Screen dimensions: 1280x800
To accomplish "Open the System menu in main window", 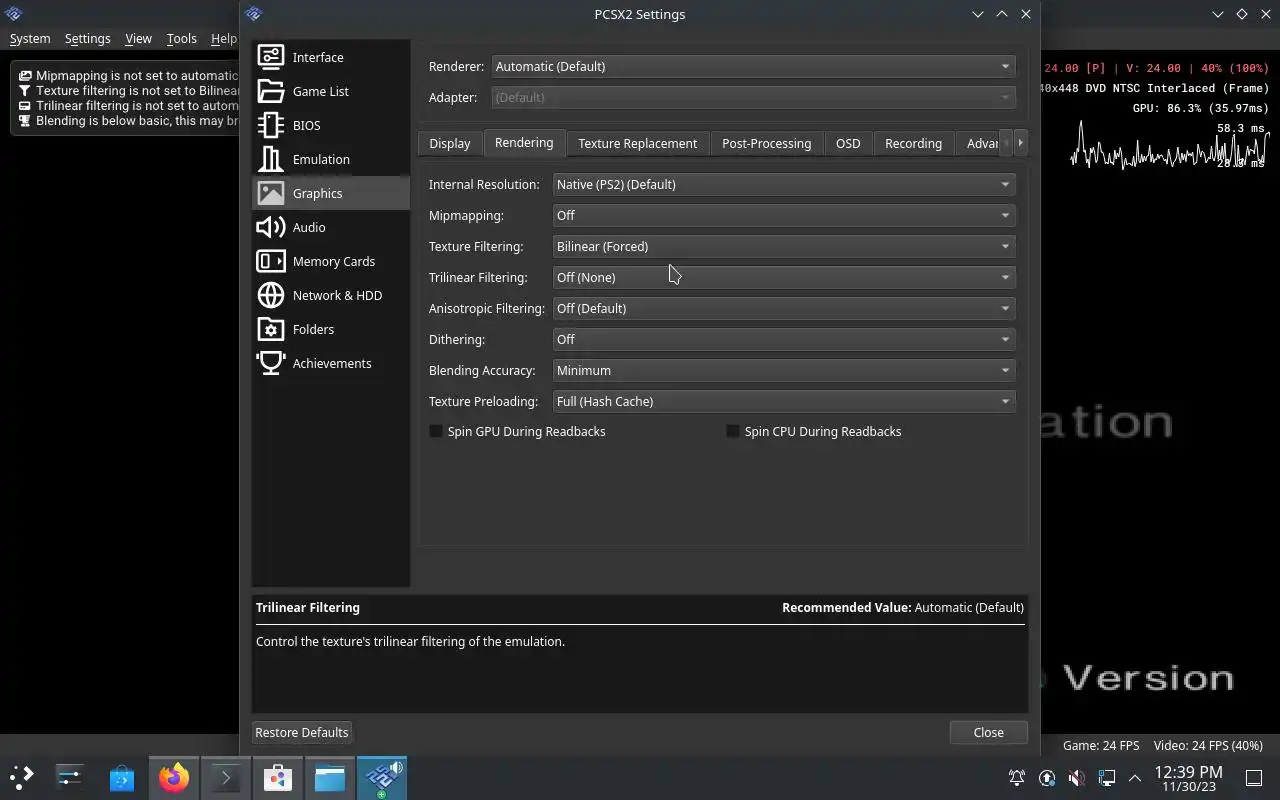I will coord(30,38).
